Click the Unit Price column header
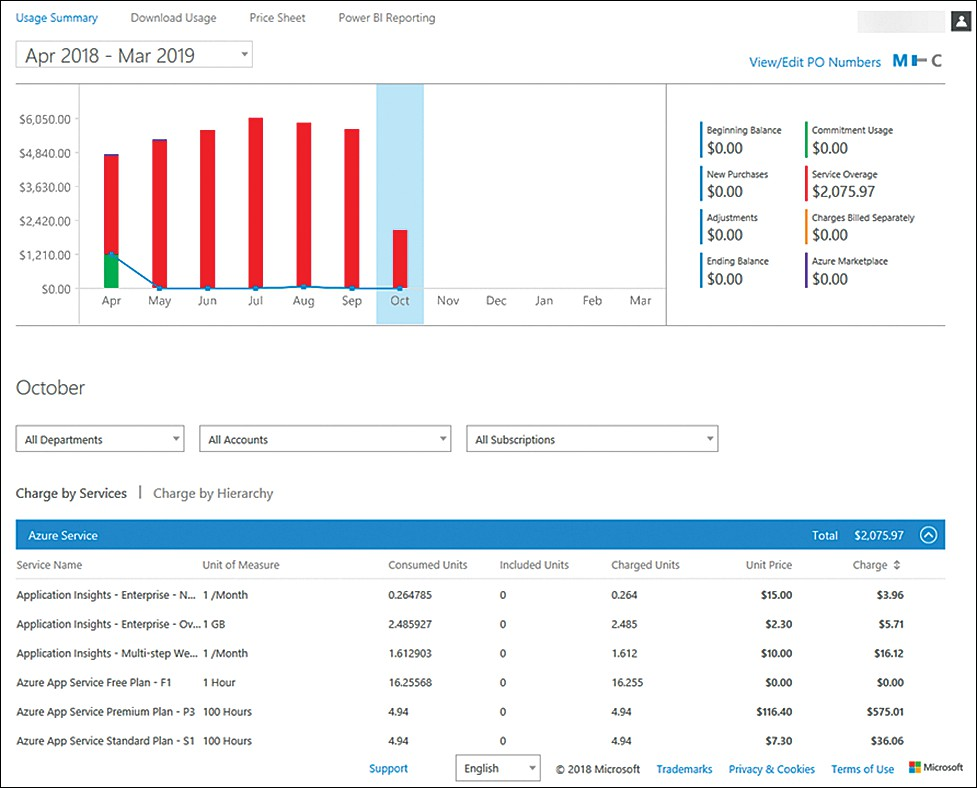 pos(769,565)
